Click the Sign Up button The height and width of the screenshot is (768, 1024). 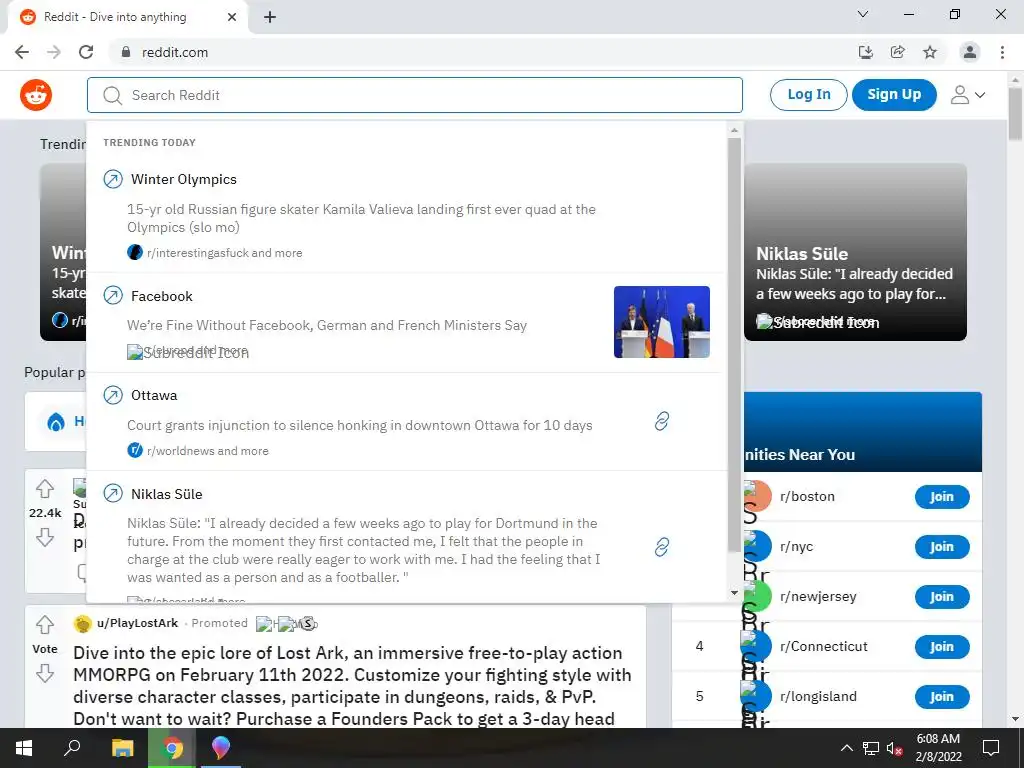(x=894, y=95)
